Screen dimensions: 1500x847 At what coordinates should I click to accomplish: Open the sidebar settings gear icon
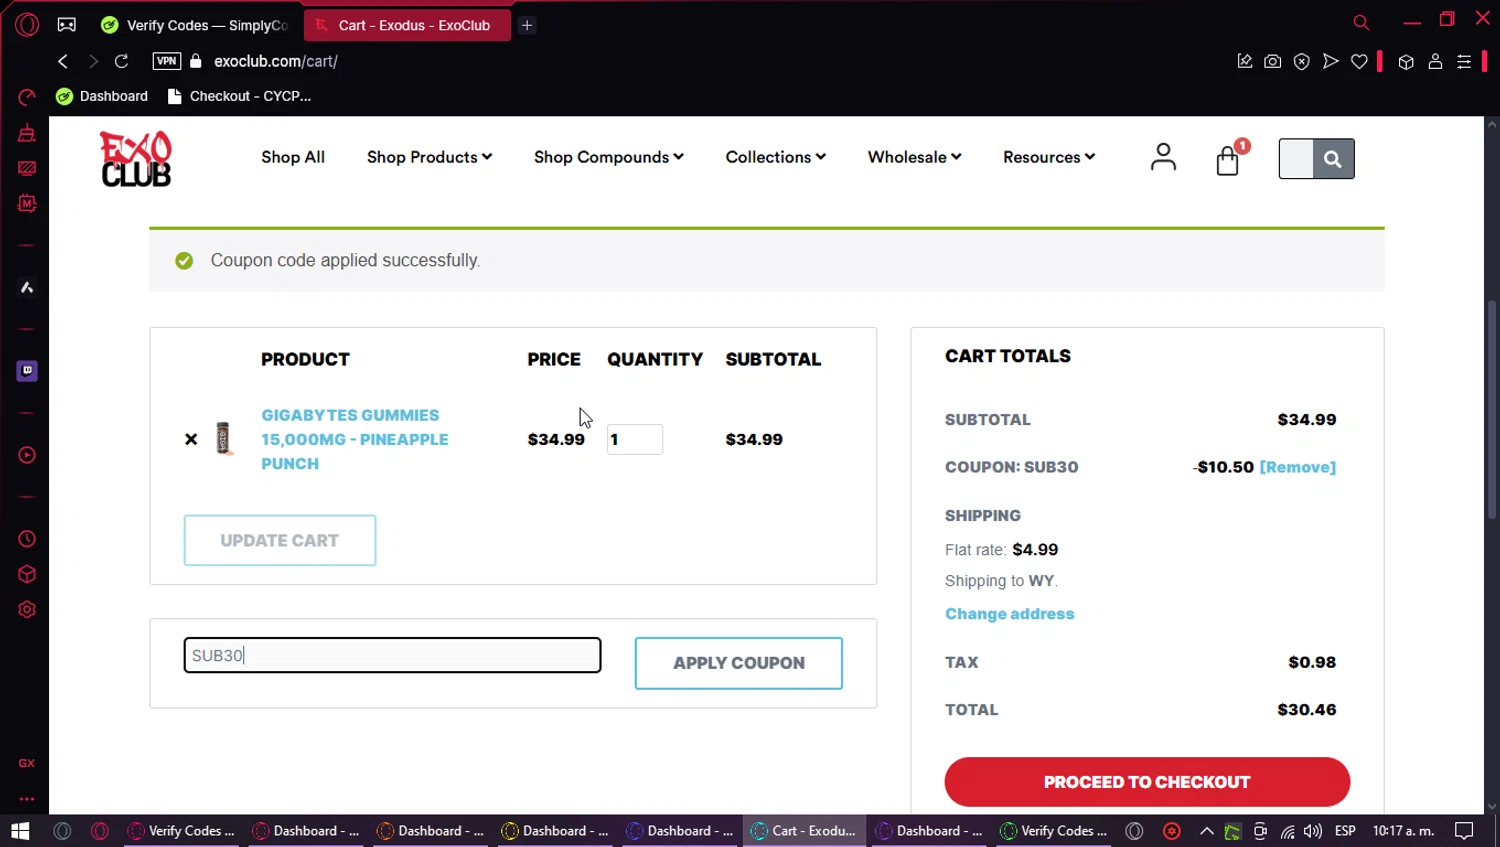pos(27,610)
